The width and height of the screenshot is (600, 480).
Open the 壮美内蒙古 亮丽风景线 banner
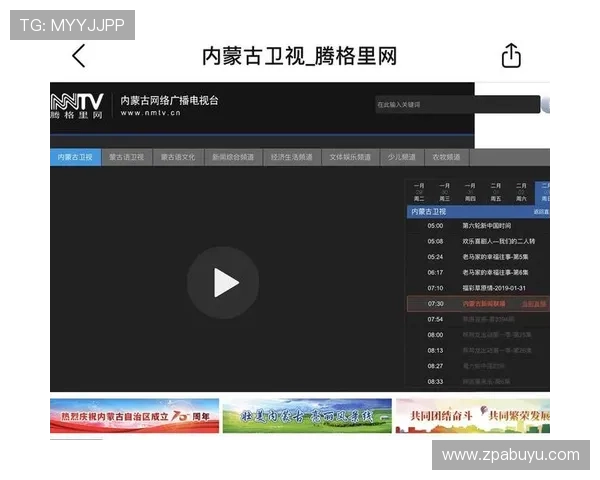click(x=307, y=416)
